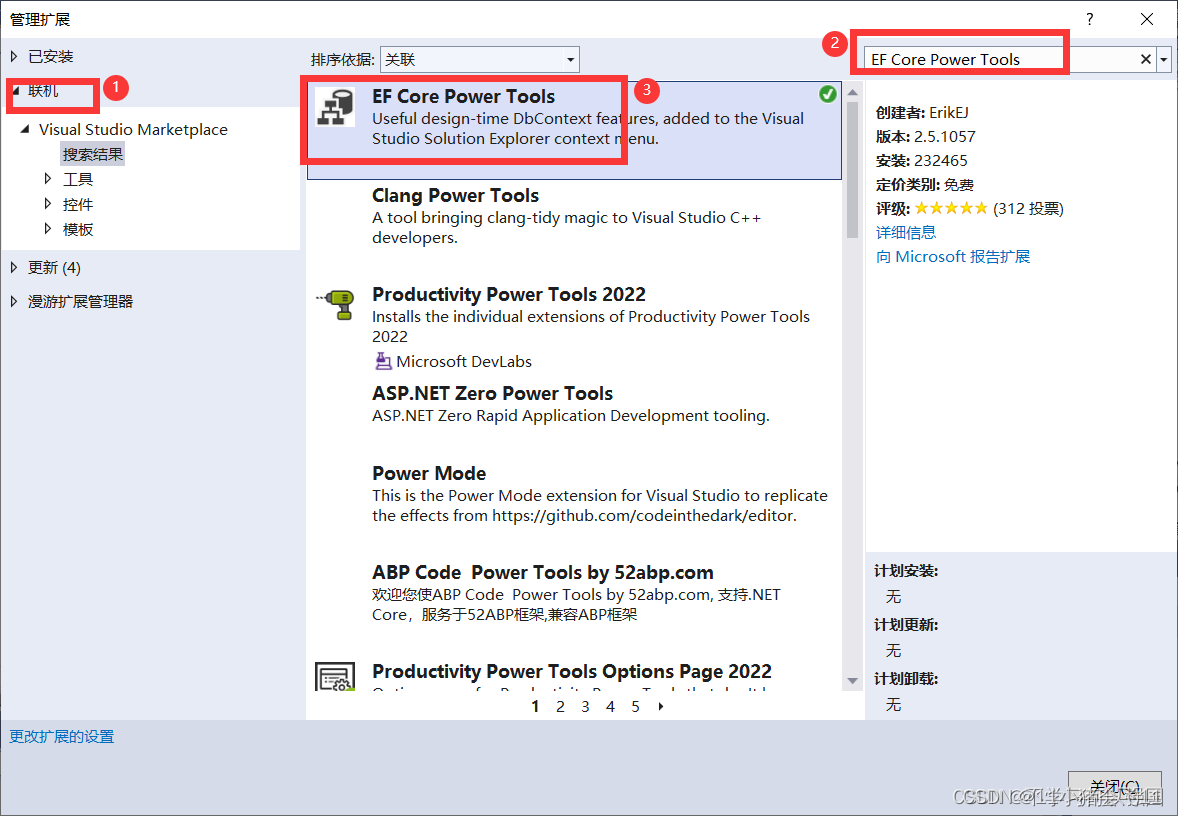Go to results page 2
The image size is (1178, 816).
click(x=560, y=706)
